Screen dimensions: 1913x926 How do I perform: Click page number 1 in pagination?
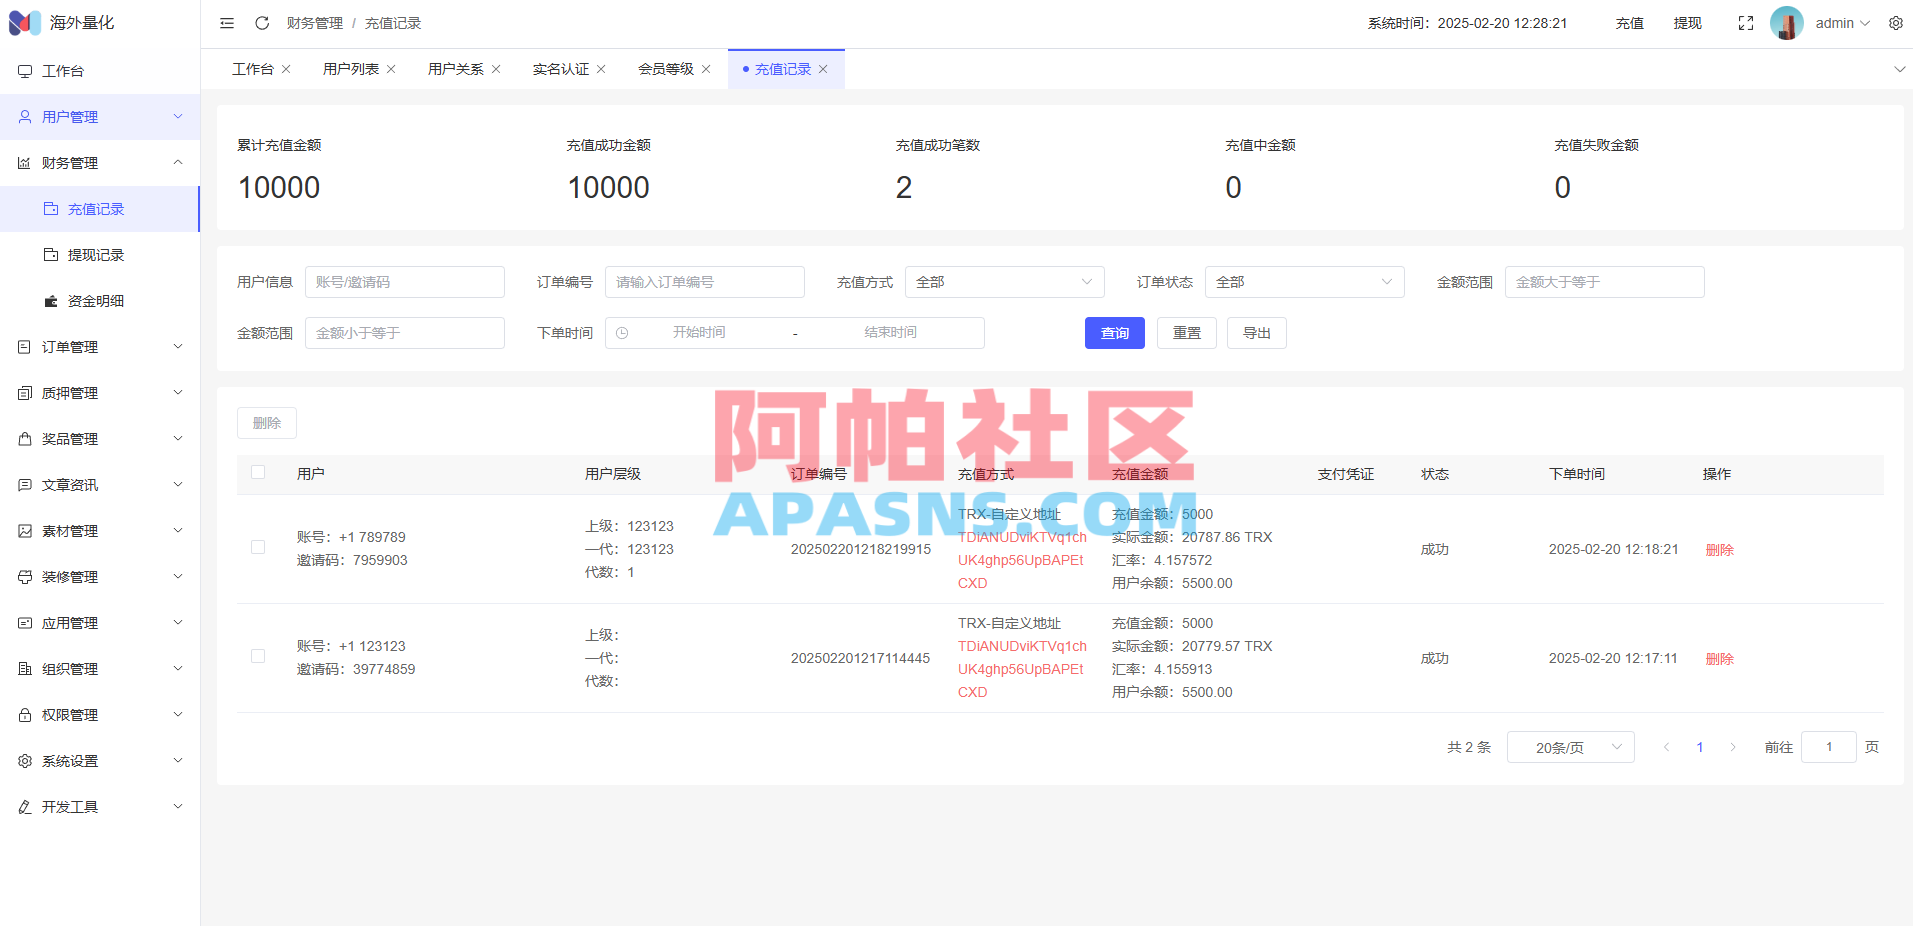tap(1700, 746)
